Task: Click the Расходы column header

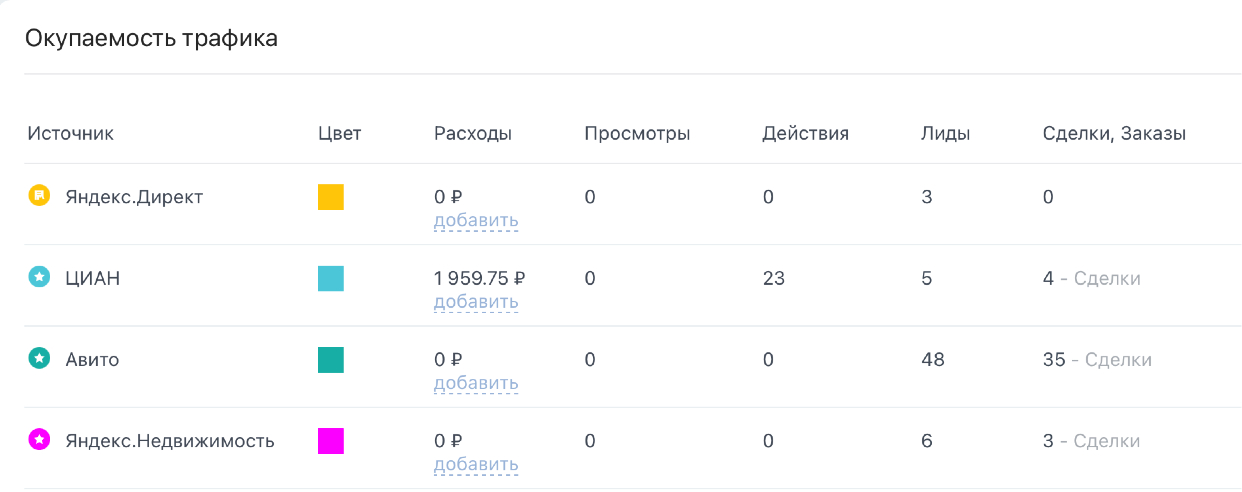Action: 473,133
